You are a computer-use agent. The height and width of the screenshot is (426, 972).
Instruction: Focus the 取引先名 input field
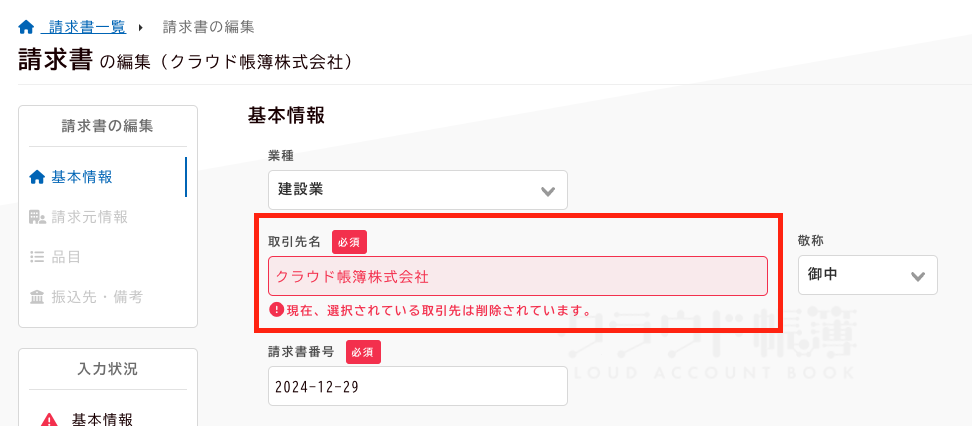click(517, 276)
